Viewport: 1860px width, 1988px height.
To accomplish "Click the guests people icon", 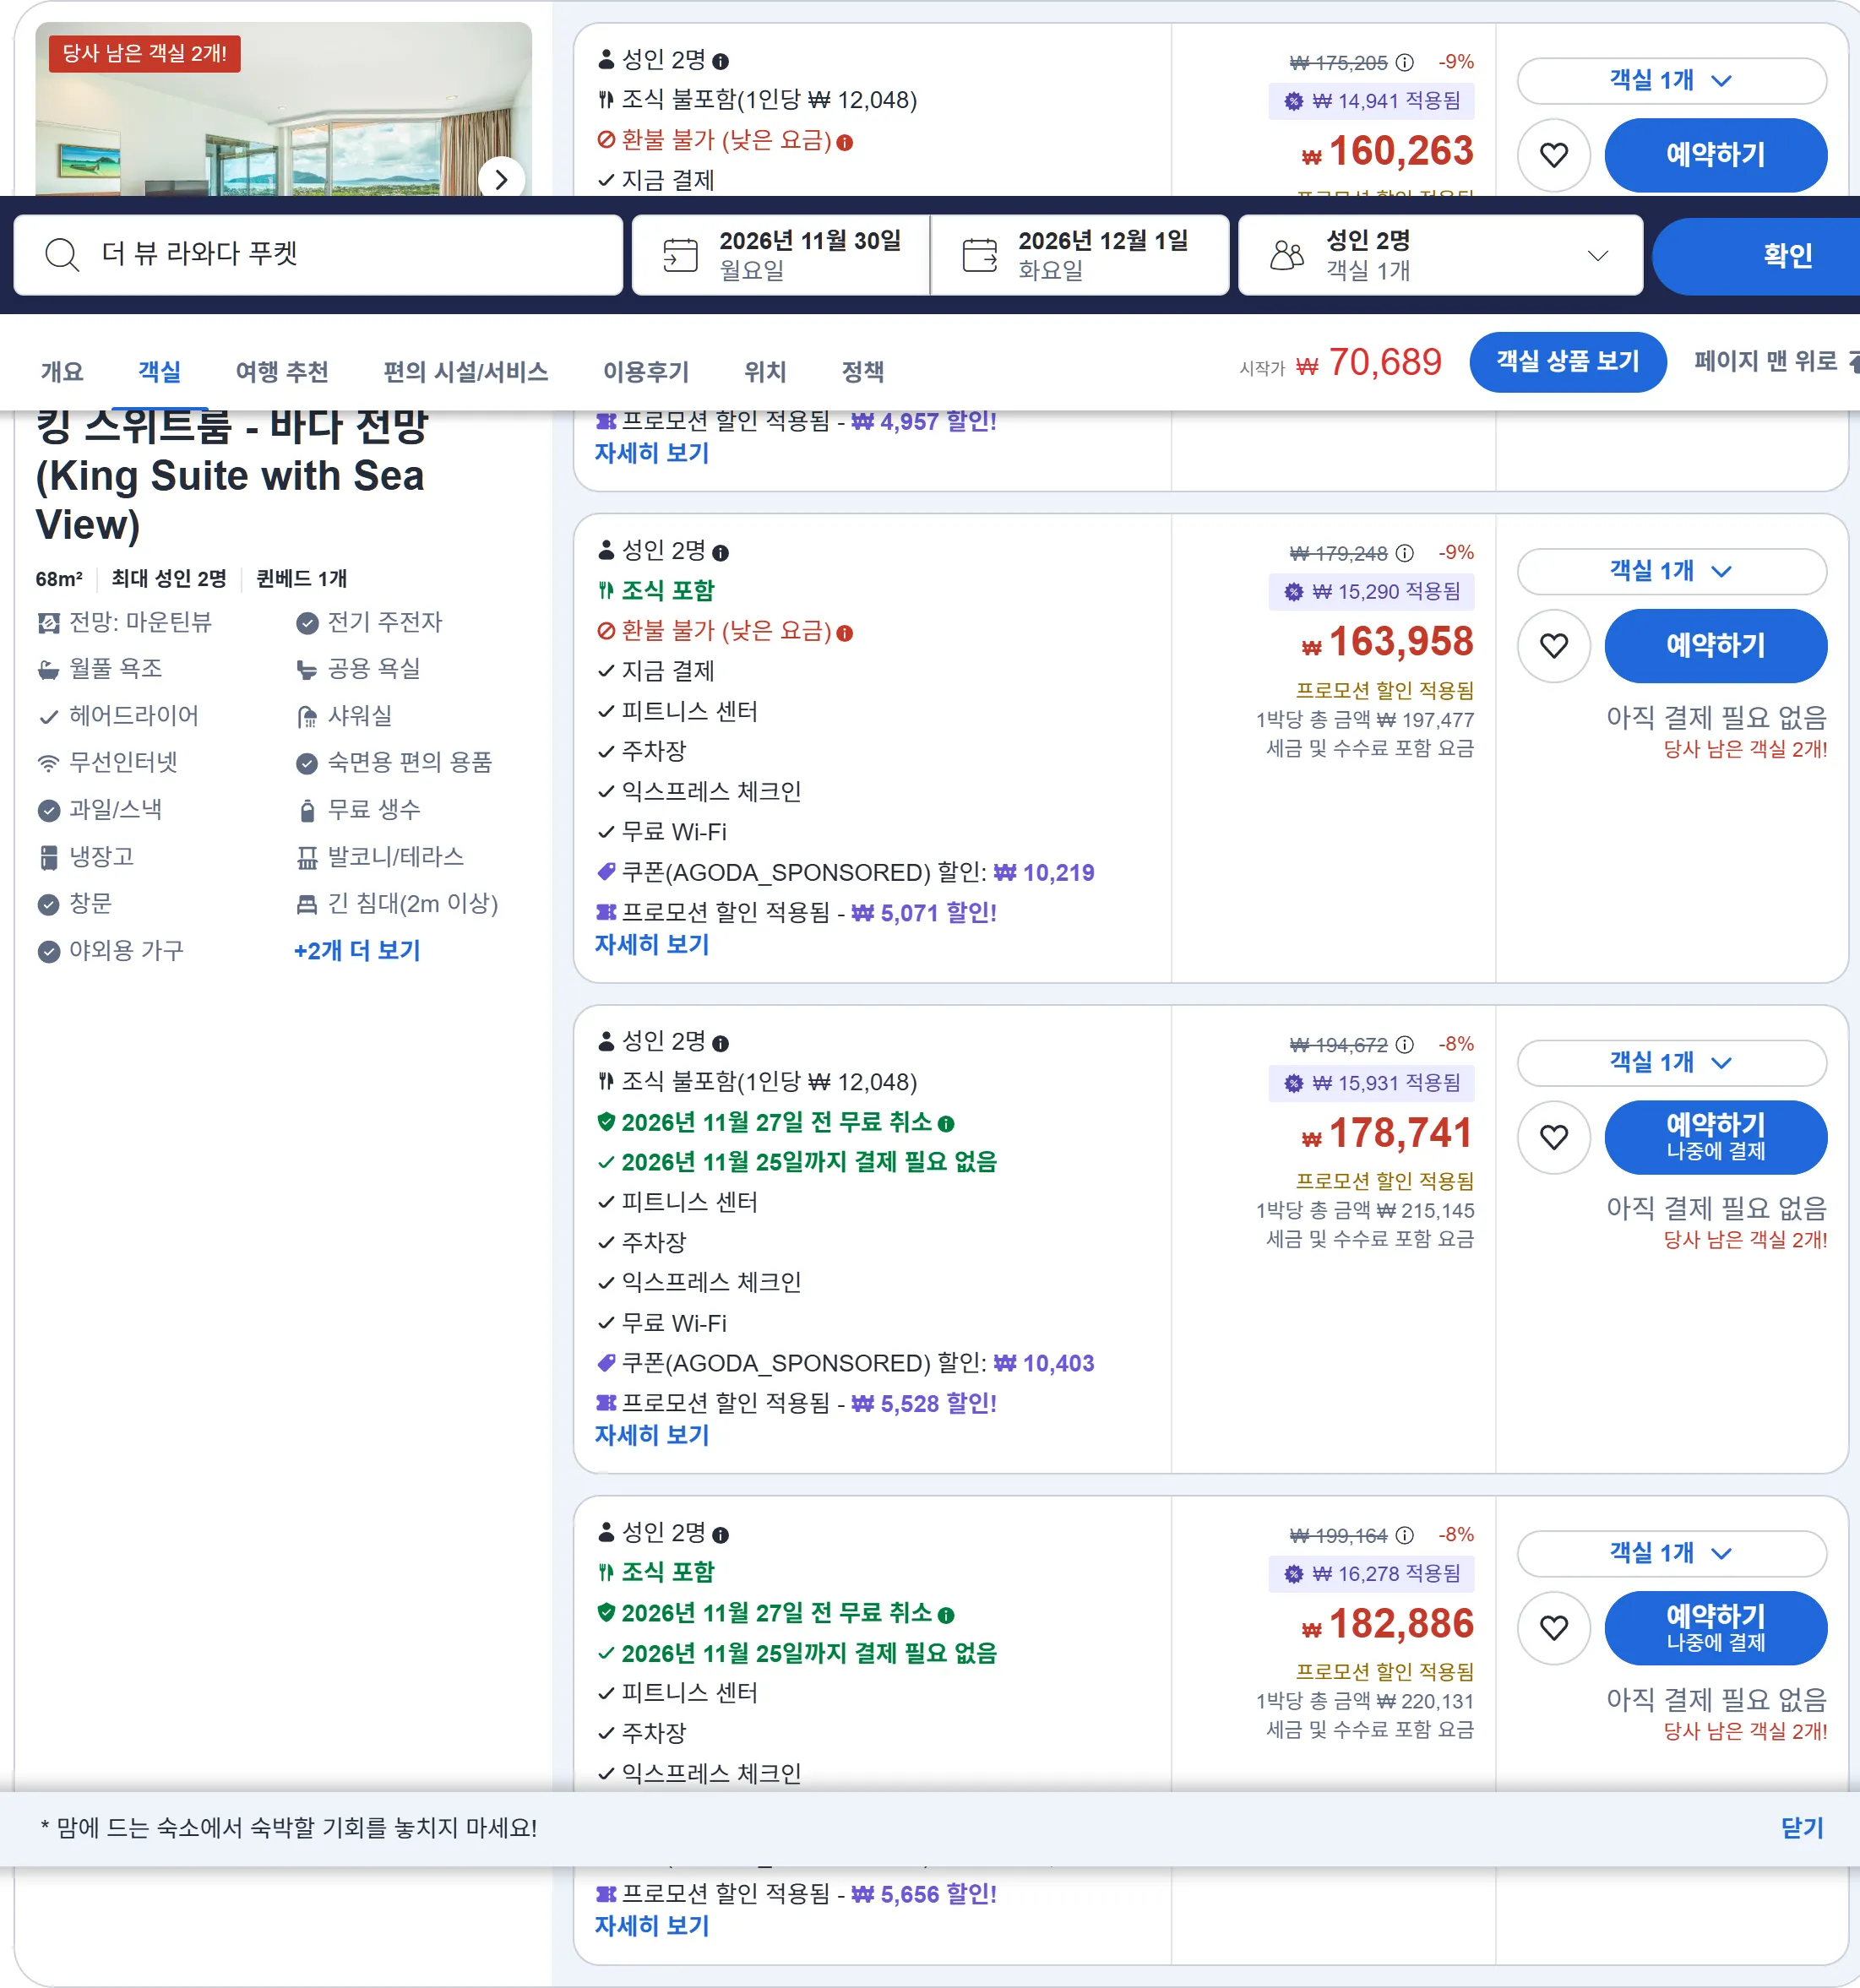I will (1287, 254).
